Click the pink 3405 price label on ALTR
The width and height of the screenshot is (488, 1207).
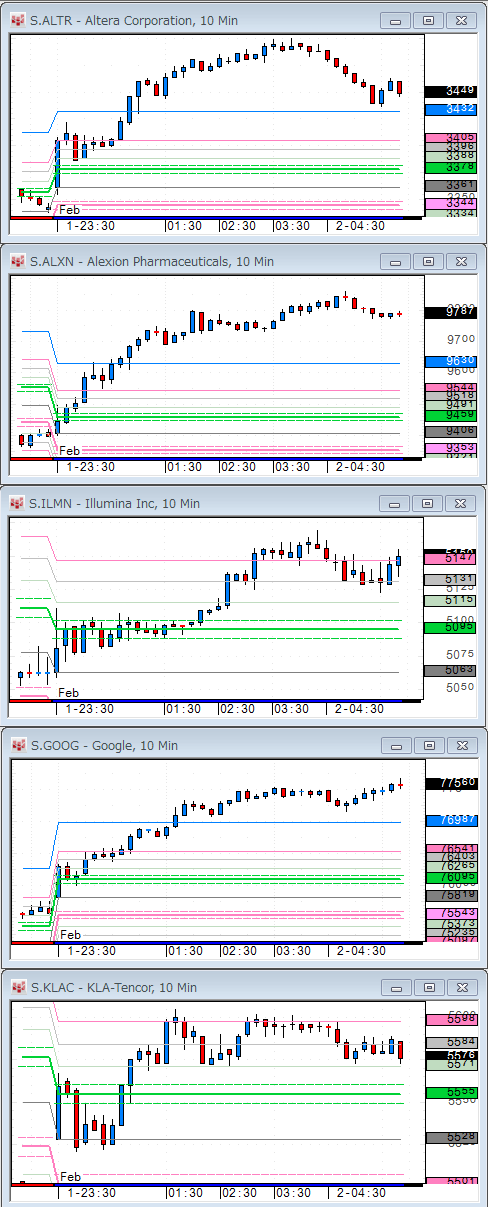coord(451,138)
